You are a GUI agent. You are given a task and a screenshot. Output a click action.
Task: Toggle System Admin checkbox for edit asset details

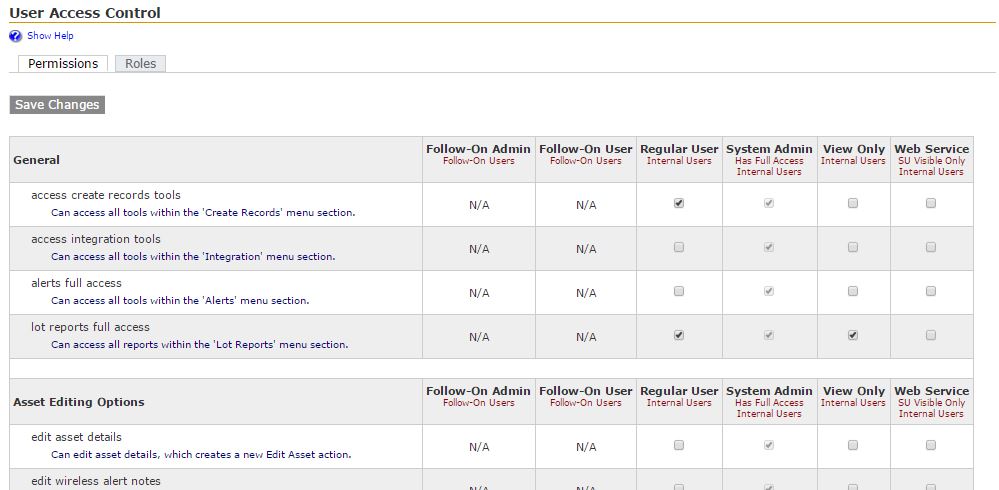(769, 445)
